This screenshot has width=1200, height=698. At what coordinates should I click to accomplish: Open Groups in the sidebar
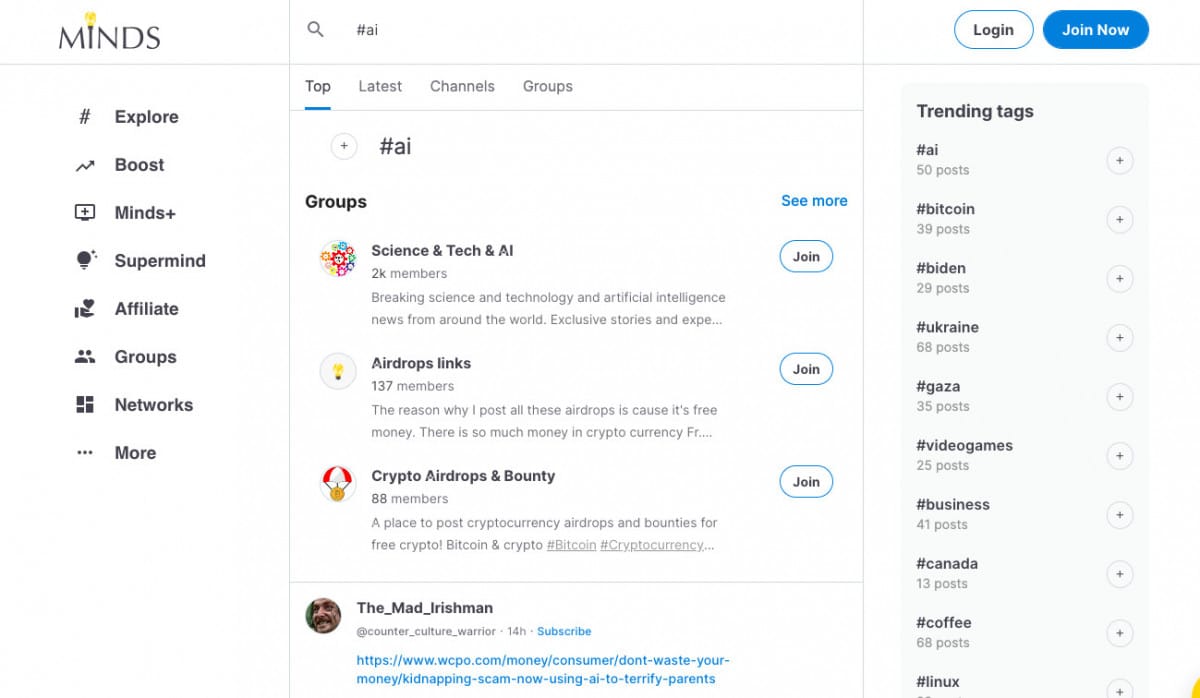(145, 357)
